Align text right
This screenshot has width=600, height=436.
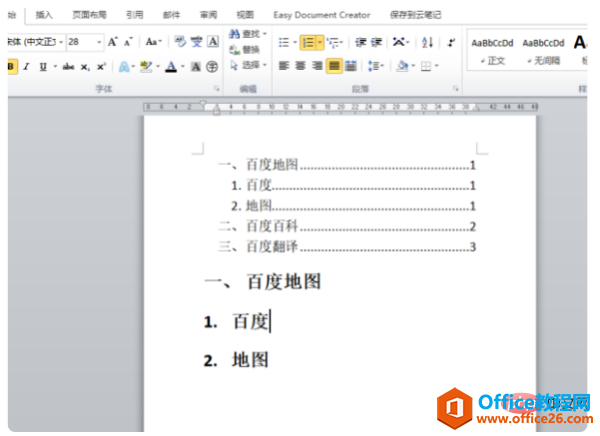pyautogui.click(x=317, y=66)
